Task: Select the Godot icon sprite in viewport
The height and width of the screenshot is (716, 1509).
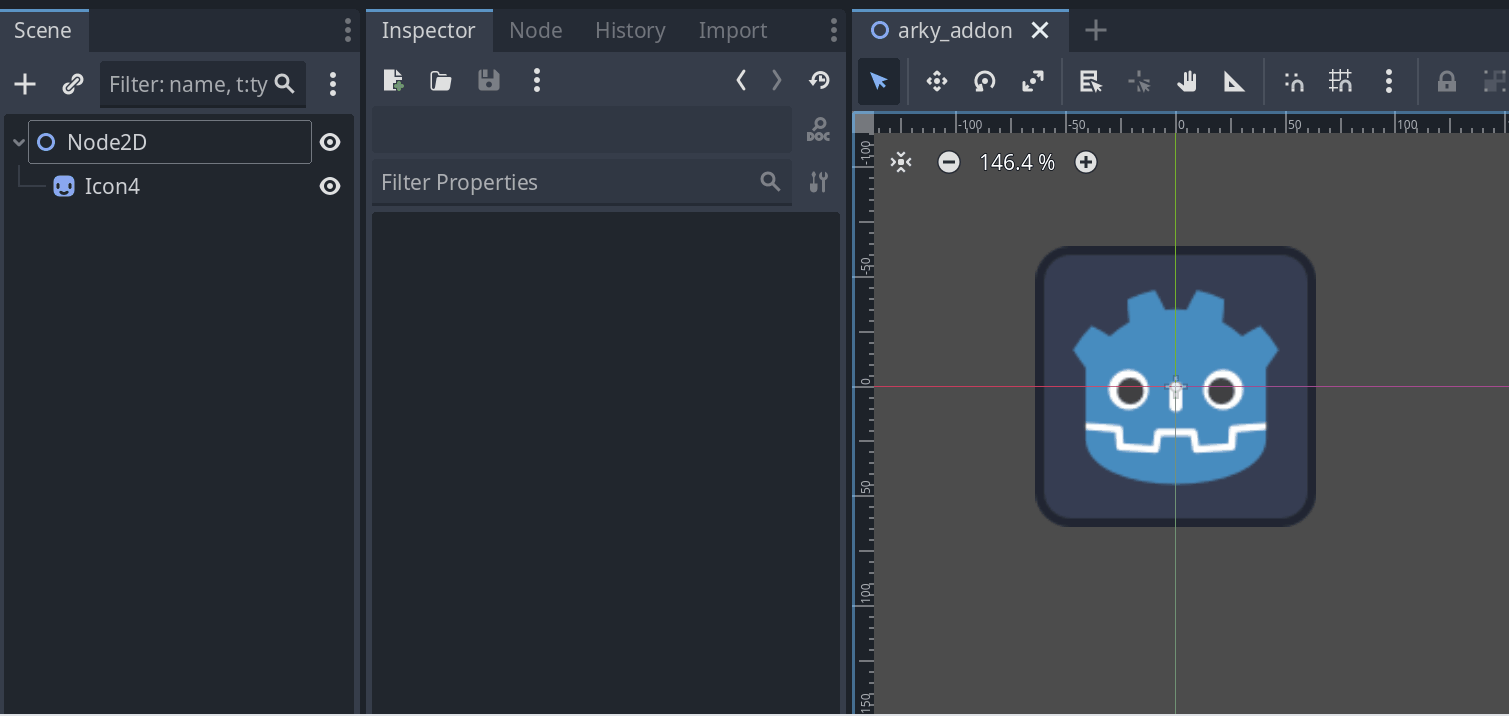Action: [x=1175, y=387]
